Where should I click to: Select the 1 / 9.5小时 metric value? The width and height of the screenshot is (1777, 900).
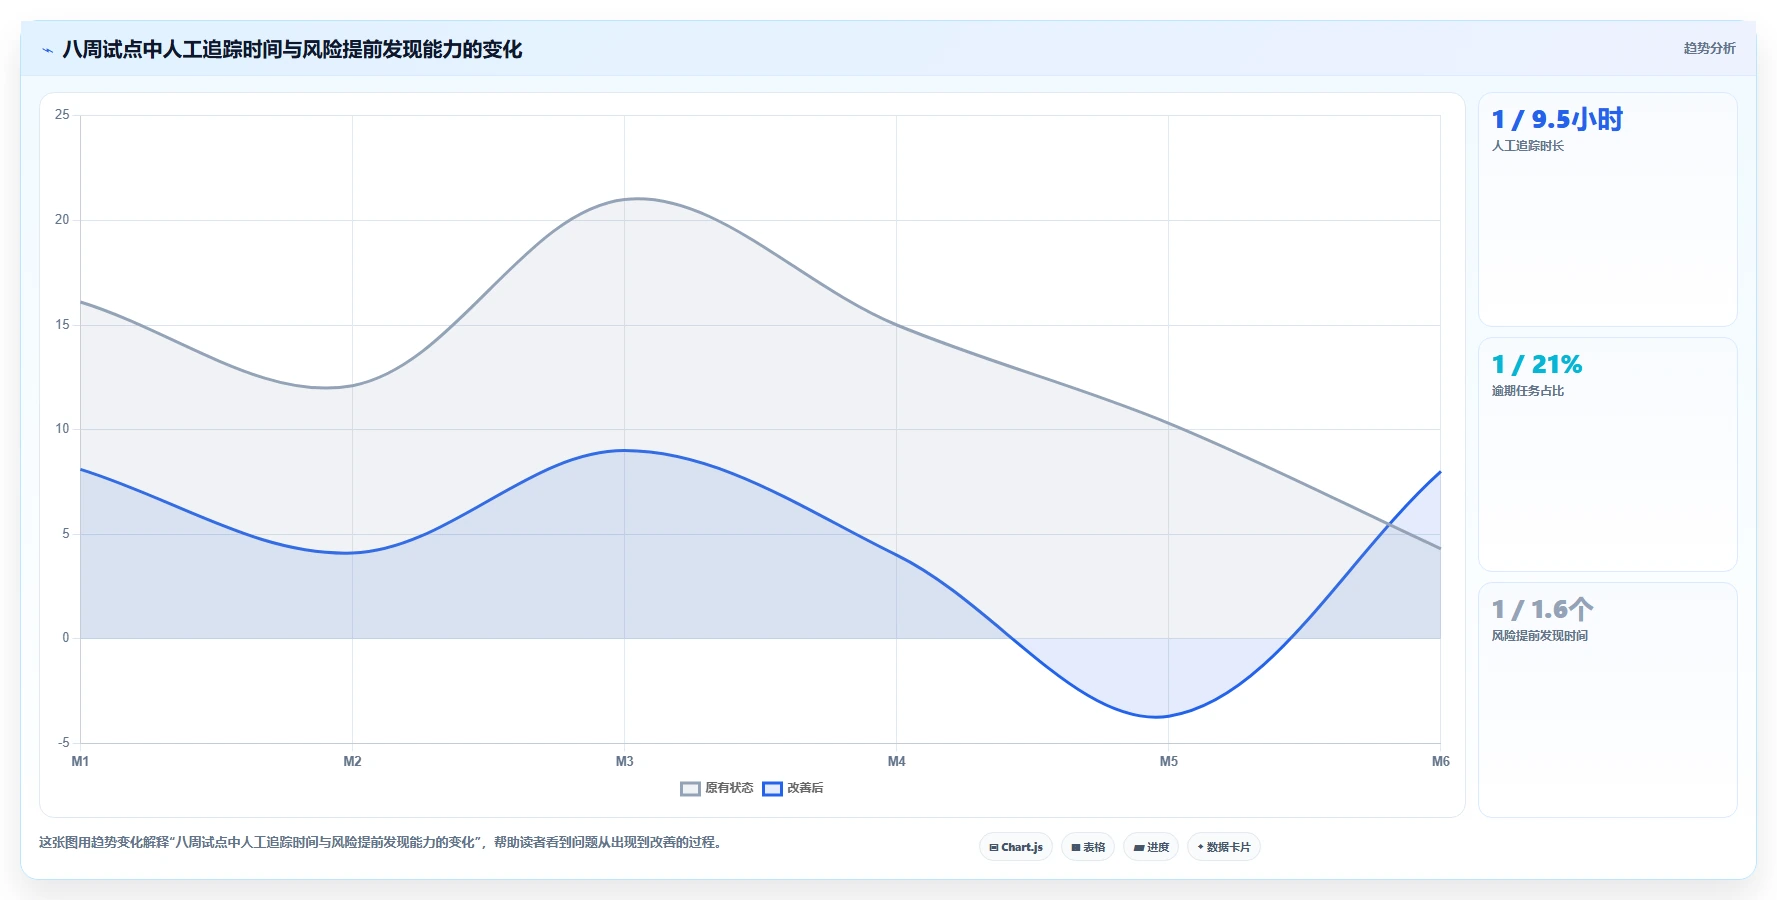(x=1557, y=120)
